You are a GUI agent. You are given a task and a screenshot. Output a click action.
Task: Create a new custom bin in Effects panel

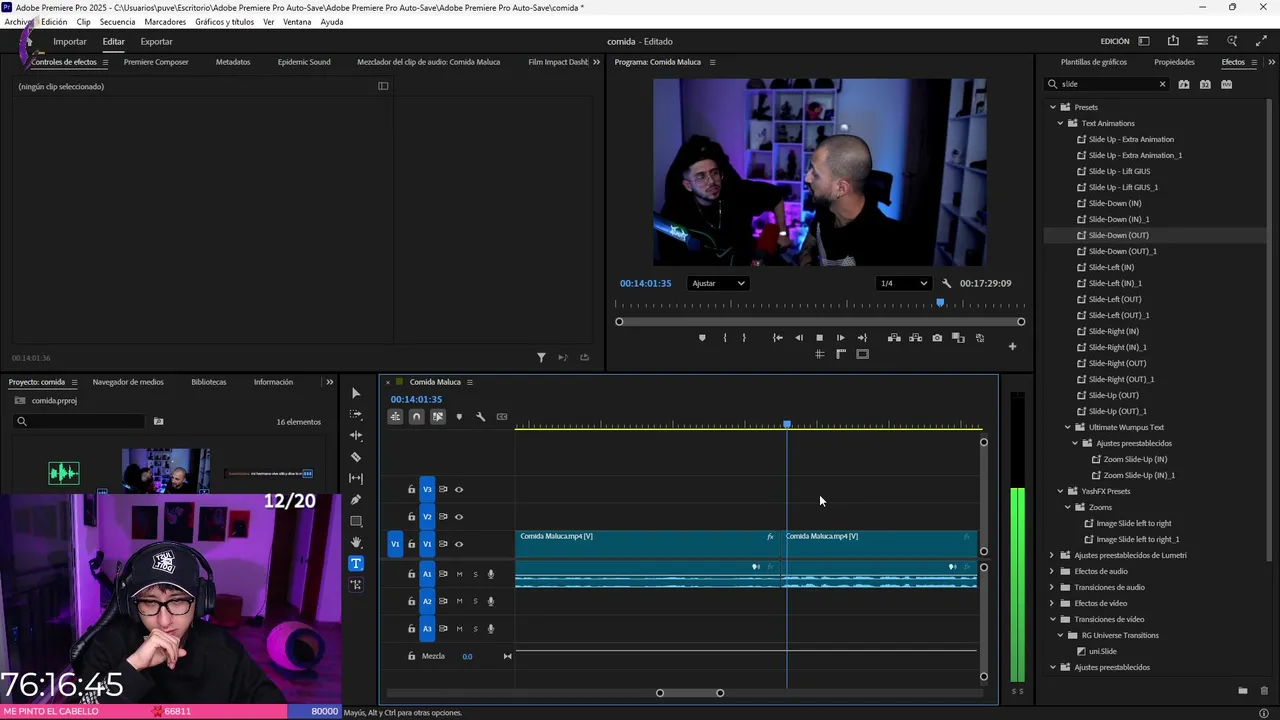point(1243,690)
